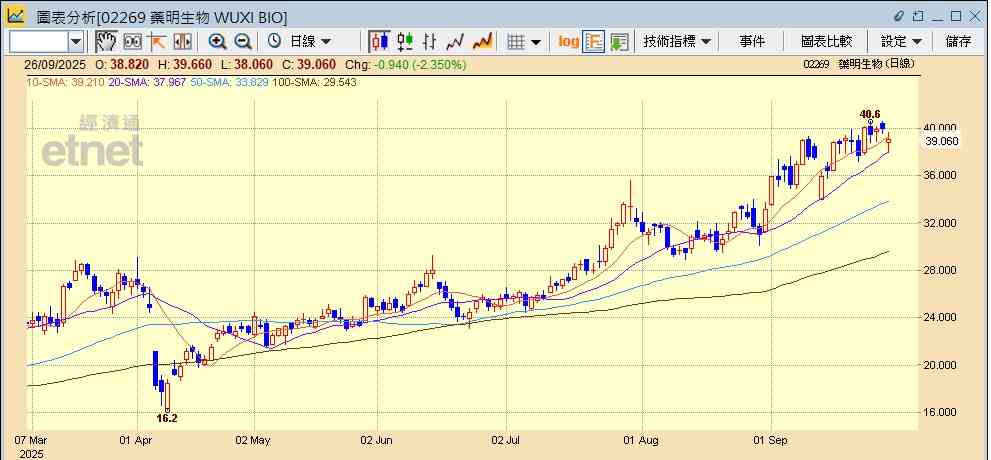Click the 02 Jul date axis label
991x460 pixels.
[507, 440]
